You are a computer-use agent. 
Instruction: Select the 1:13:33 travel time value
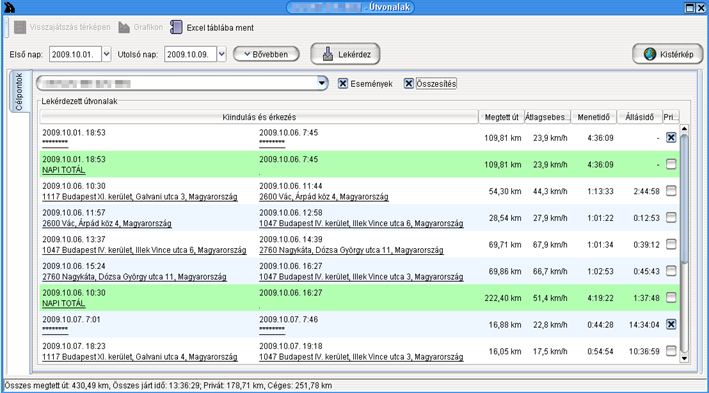coord(600,191)
